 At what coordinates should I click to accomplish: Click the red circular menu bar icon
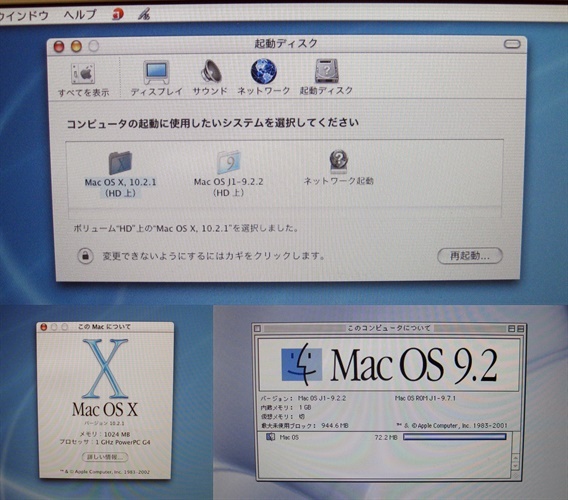click(x=117, y=14)
